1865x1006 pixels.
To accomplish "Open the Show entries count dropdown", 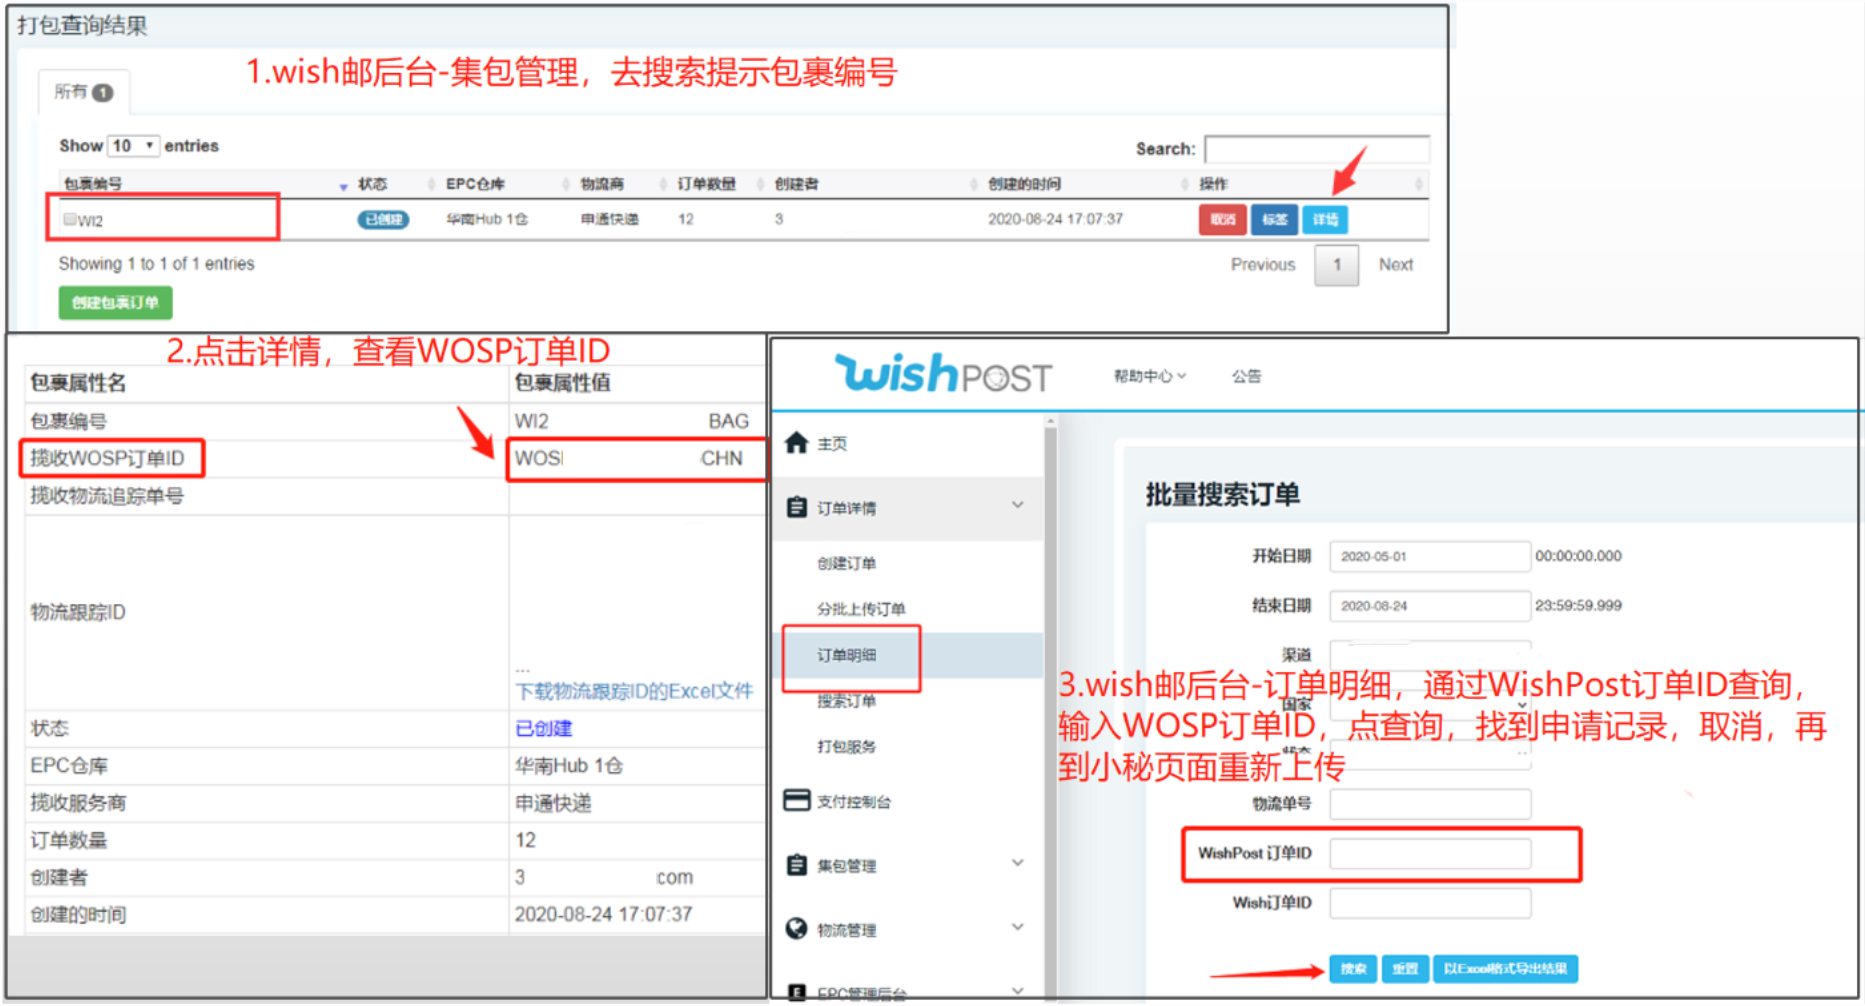I will 133,146.
